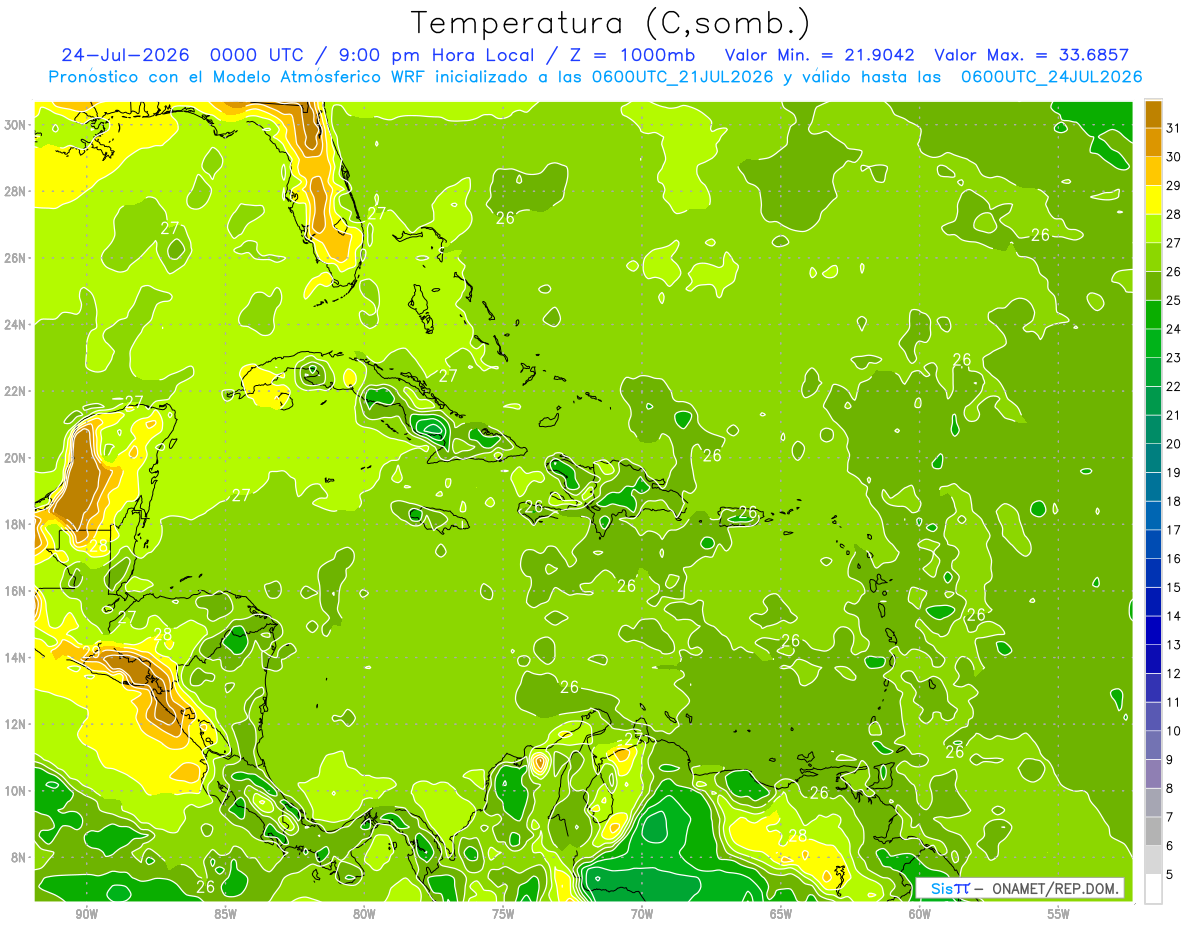Click the 12N latitude label
Image resolution: width=1200 pixels, height=927 pixels.
click(x=17, y=724)
